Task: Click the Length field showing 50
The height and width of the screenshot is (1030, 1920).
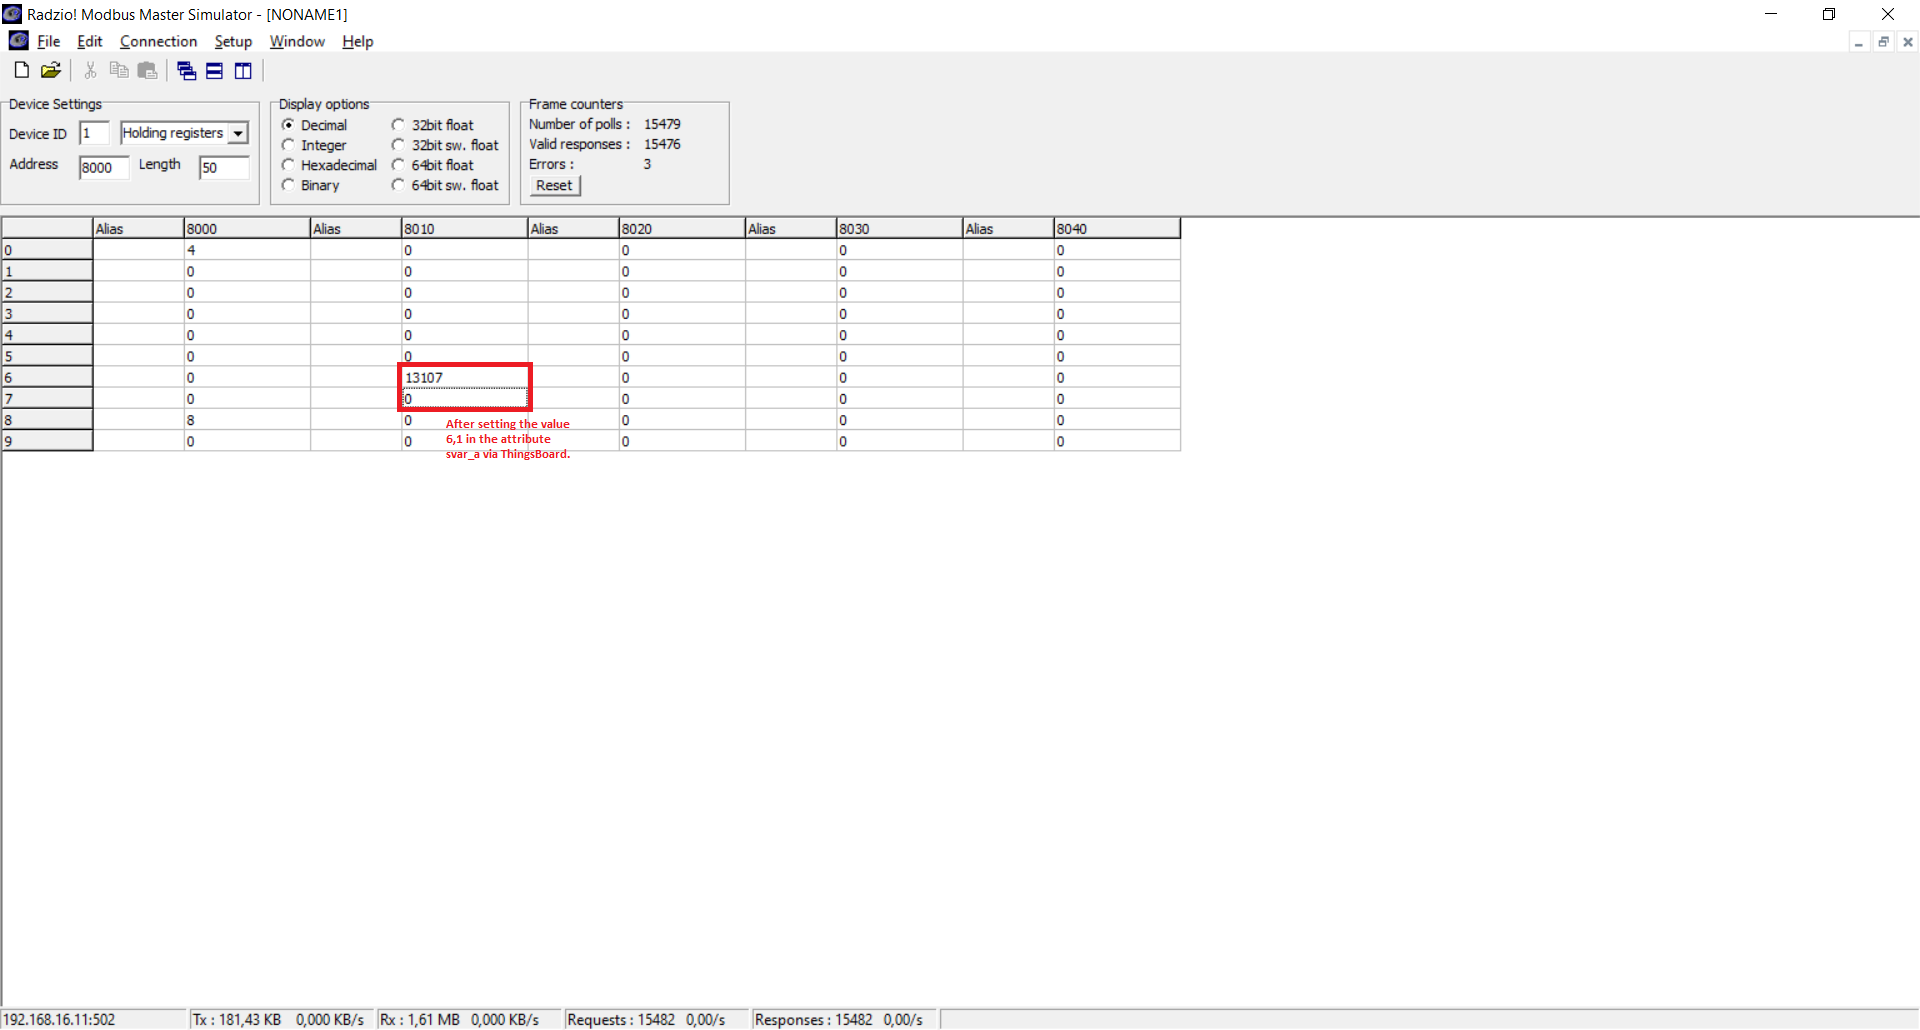Action: click(x=222, y=167)
